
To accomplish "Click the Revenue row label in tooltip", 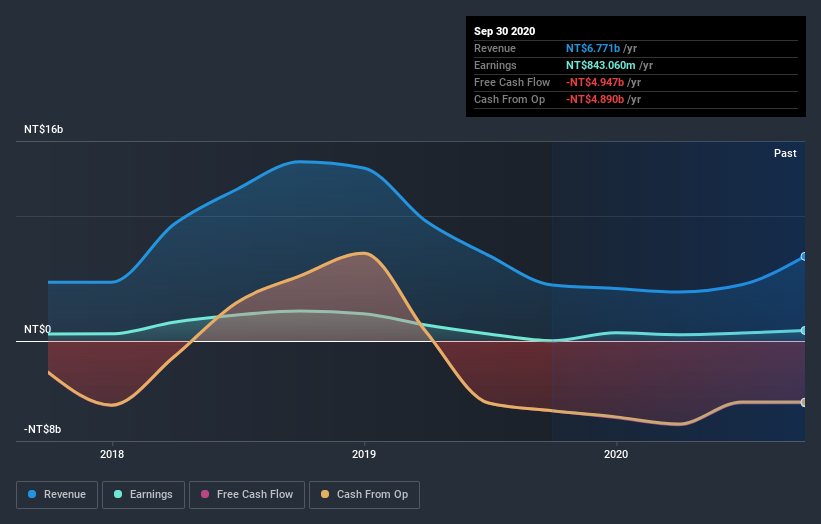I will tap(495, 48).
